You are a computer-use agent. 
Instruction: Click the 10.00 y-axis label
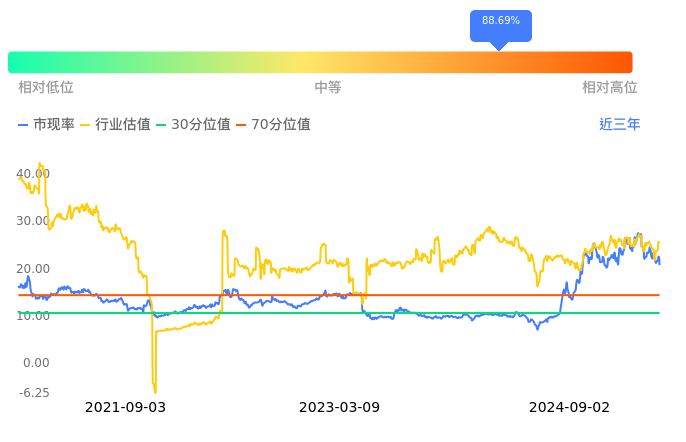click(33, 316)
